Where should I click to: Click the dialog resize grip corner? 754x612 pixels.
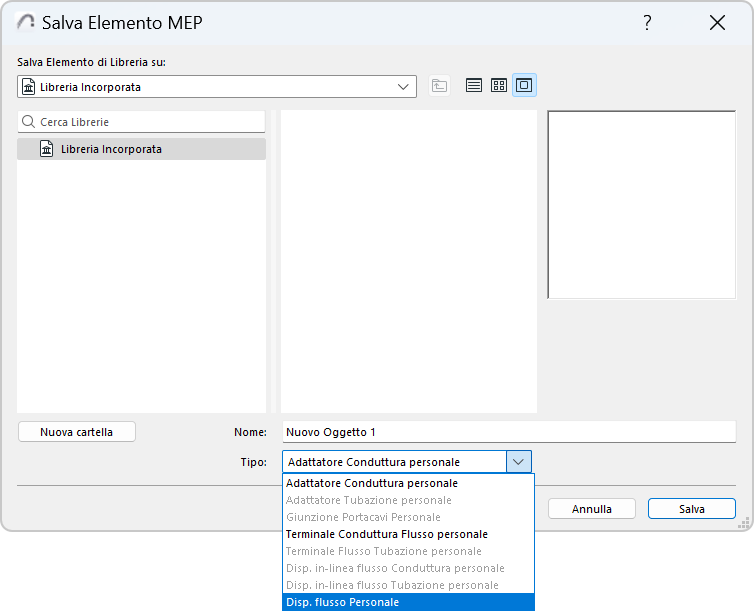(x=744, y=524)
